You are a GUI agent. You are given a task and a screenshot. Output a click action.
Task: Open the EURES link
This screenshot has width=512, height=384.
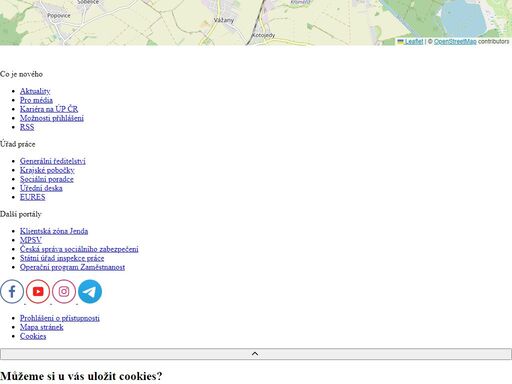[x=33, y=197]
